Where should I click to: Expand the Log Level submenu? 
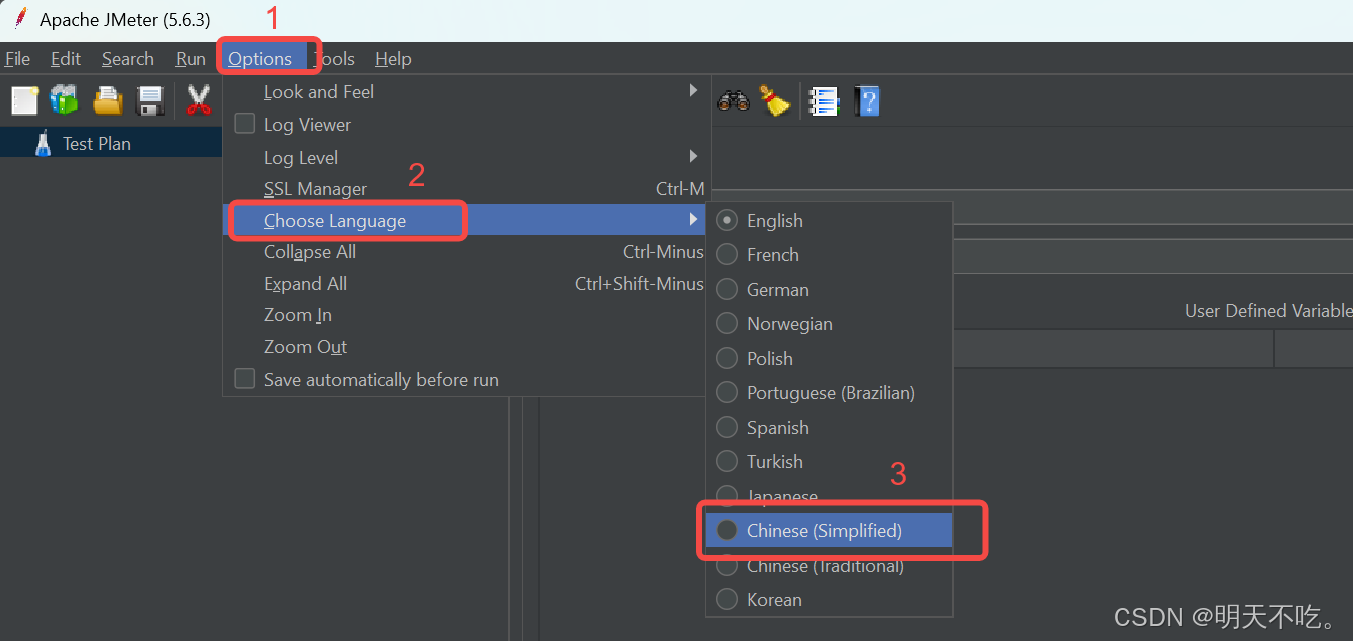click(x=465, y=157)
